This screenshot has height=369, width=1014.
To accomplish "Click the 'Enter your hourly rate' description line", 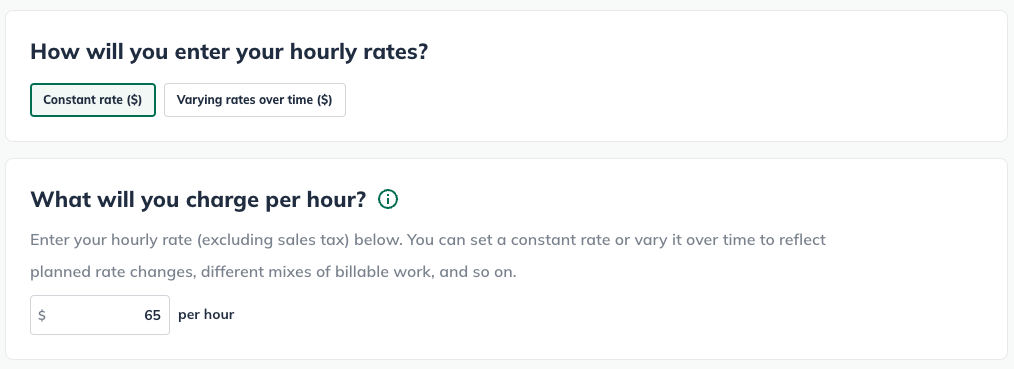I will pos(428,240).
